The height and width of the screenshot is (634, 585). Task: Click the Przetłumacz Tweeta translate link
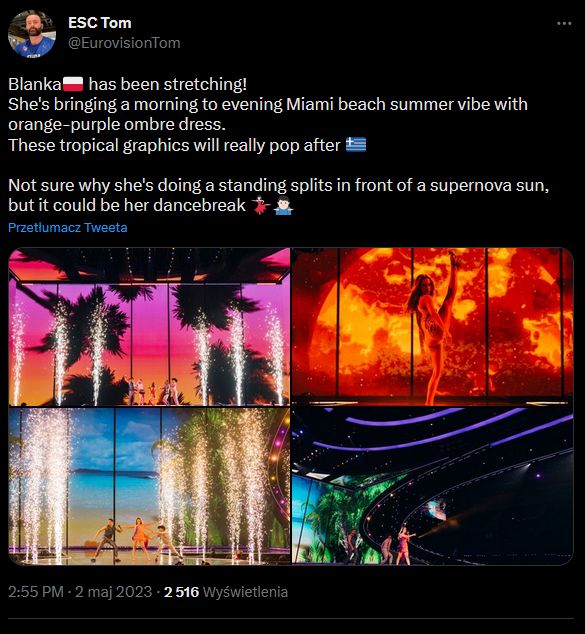(68, 228)
